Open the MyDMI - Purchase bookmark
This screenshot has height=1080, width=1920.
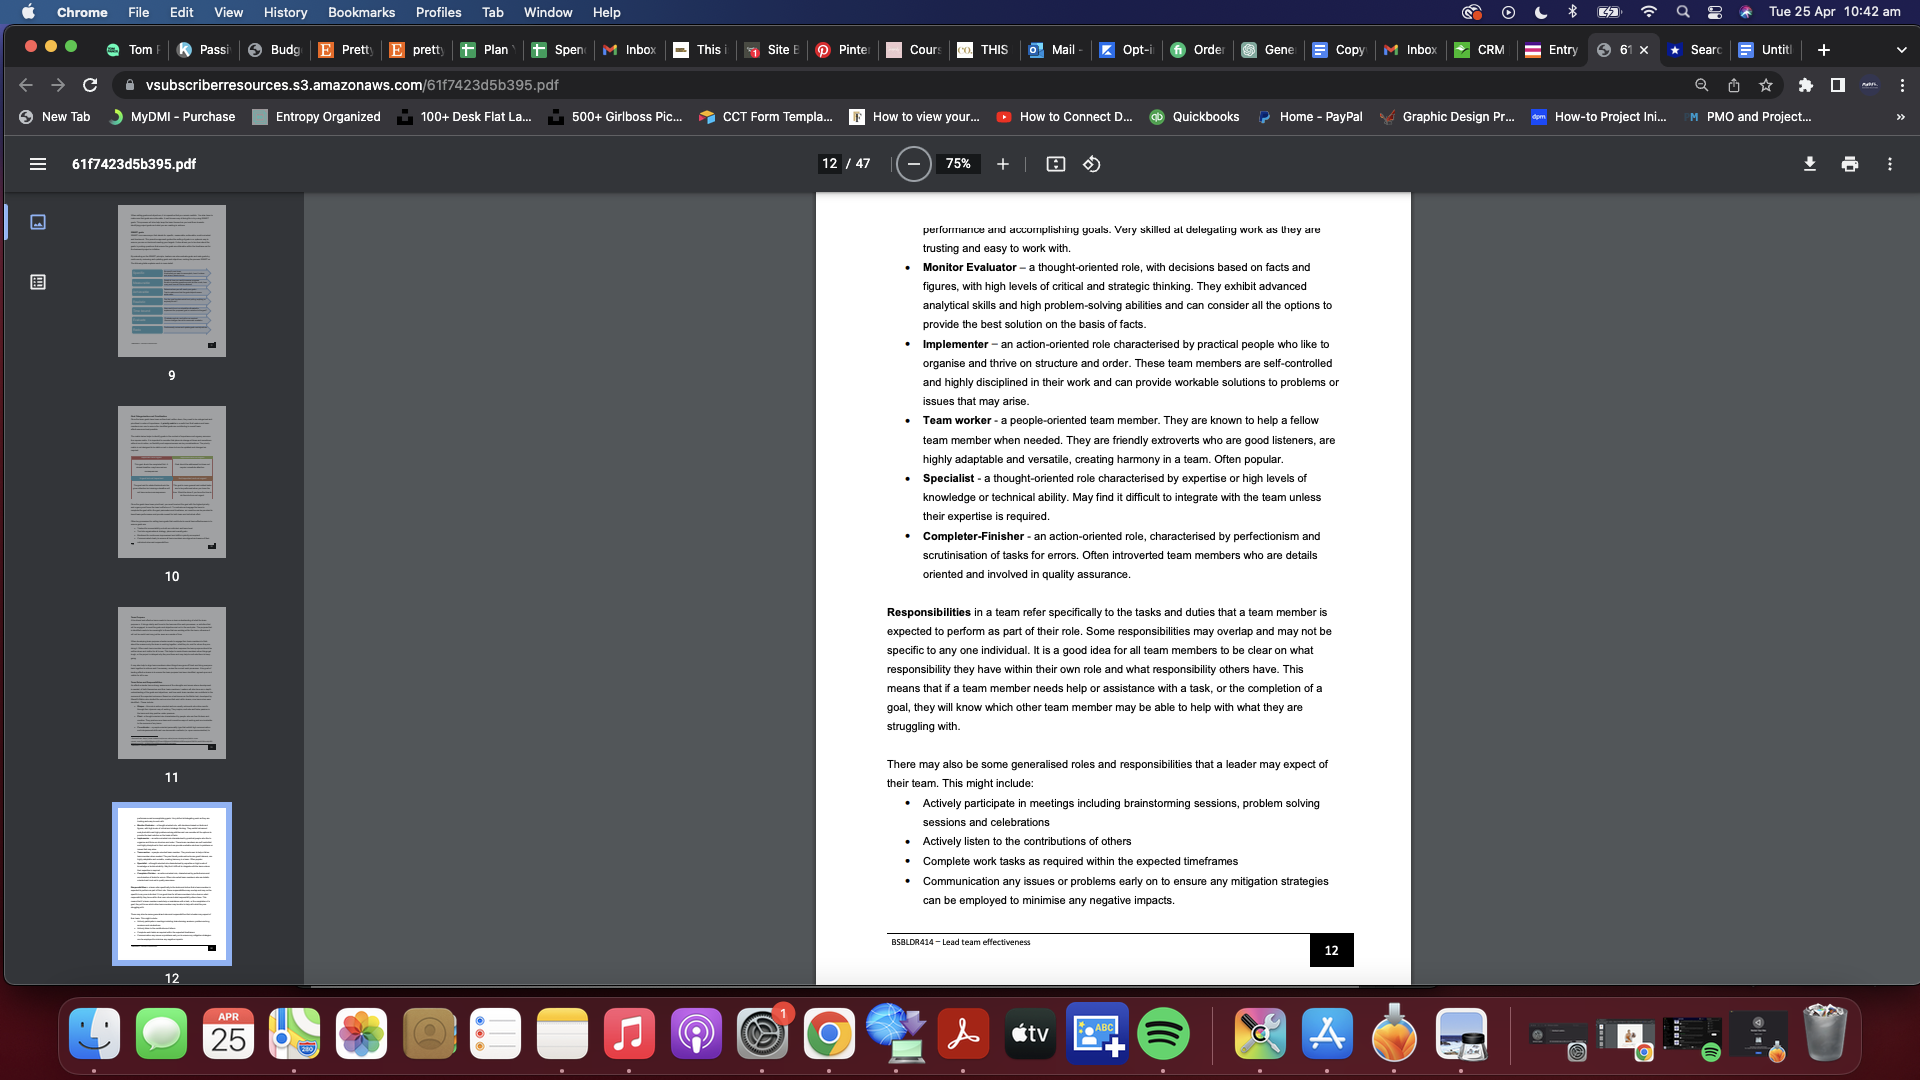[x=172, y=117]
